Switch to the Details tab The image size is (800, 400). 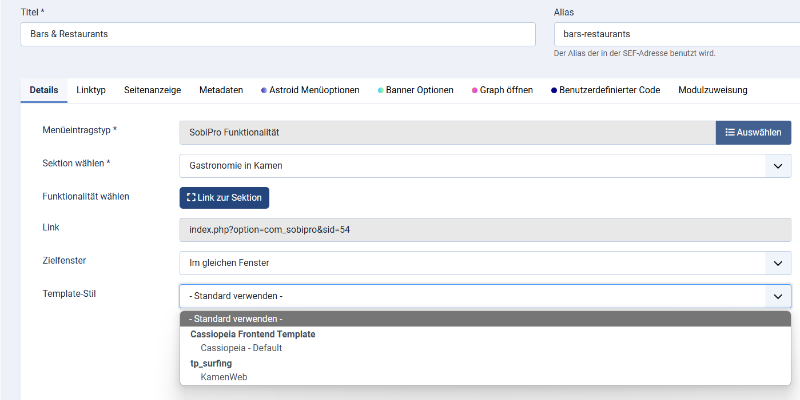click(43, 90)
